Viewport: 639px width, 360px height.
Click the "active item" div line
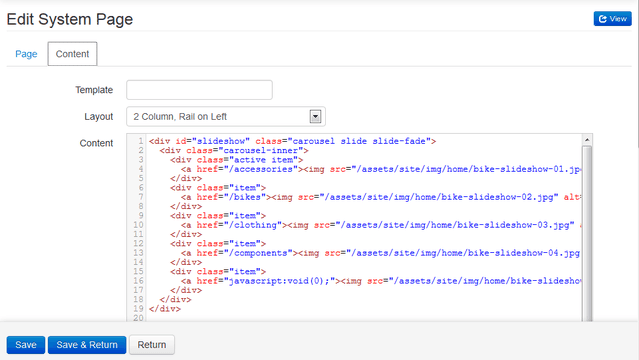point(236,160)
